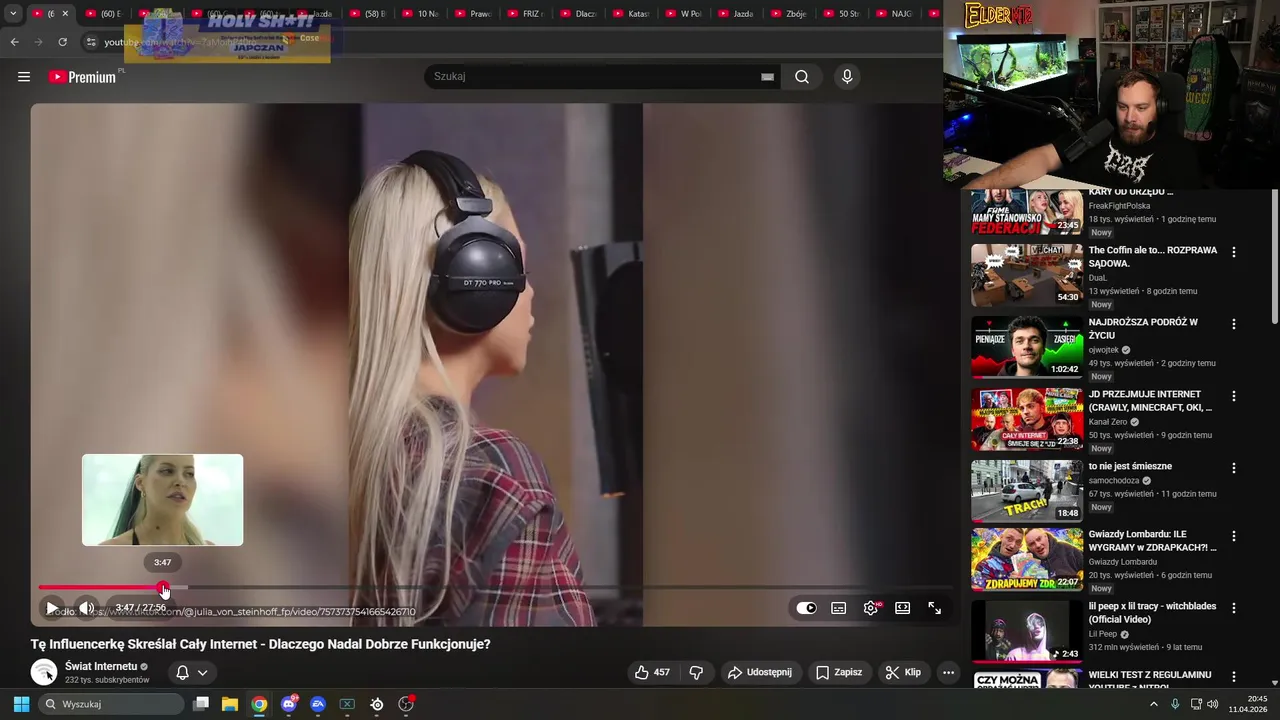Image resolution: width=1280 pixels, height=720 pixels.
Task: Open 'to nie jest śmieszne' video
Action: (x=1130, y=467)
